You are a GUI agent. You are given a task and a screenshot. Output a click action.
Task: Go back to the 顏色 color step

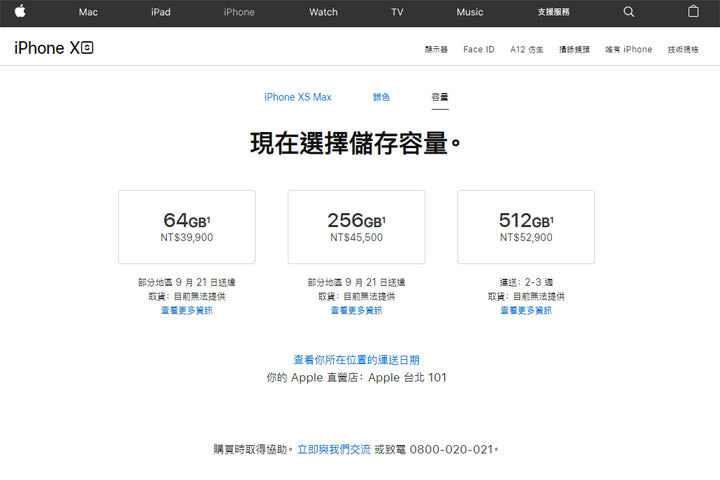click(x=381, y=97)
